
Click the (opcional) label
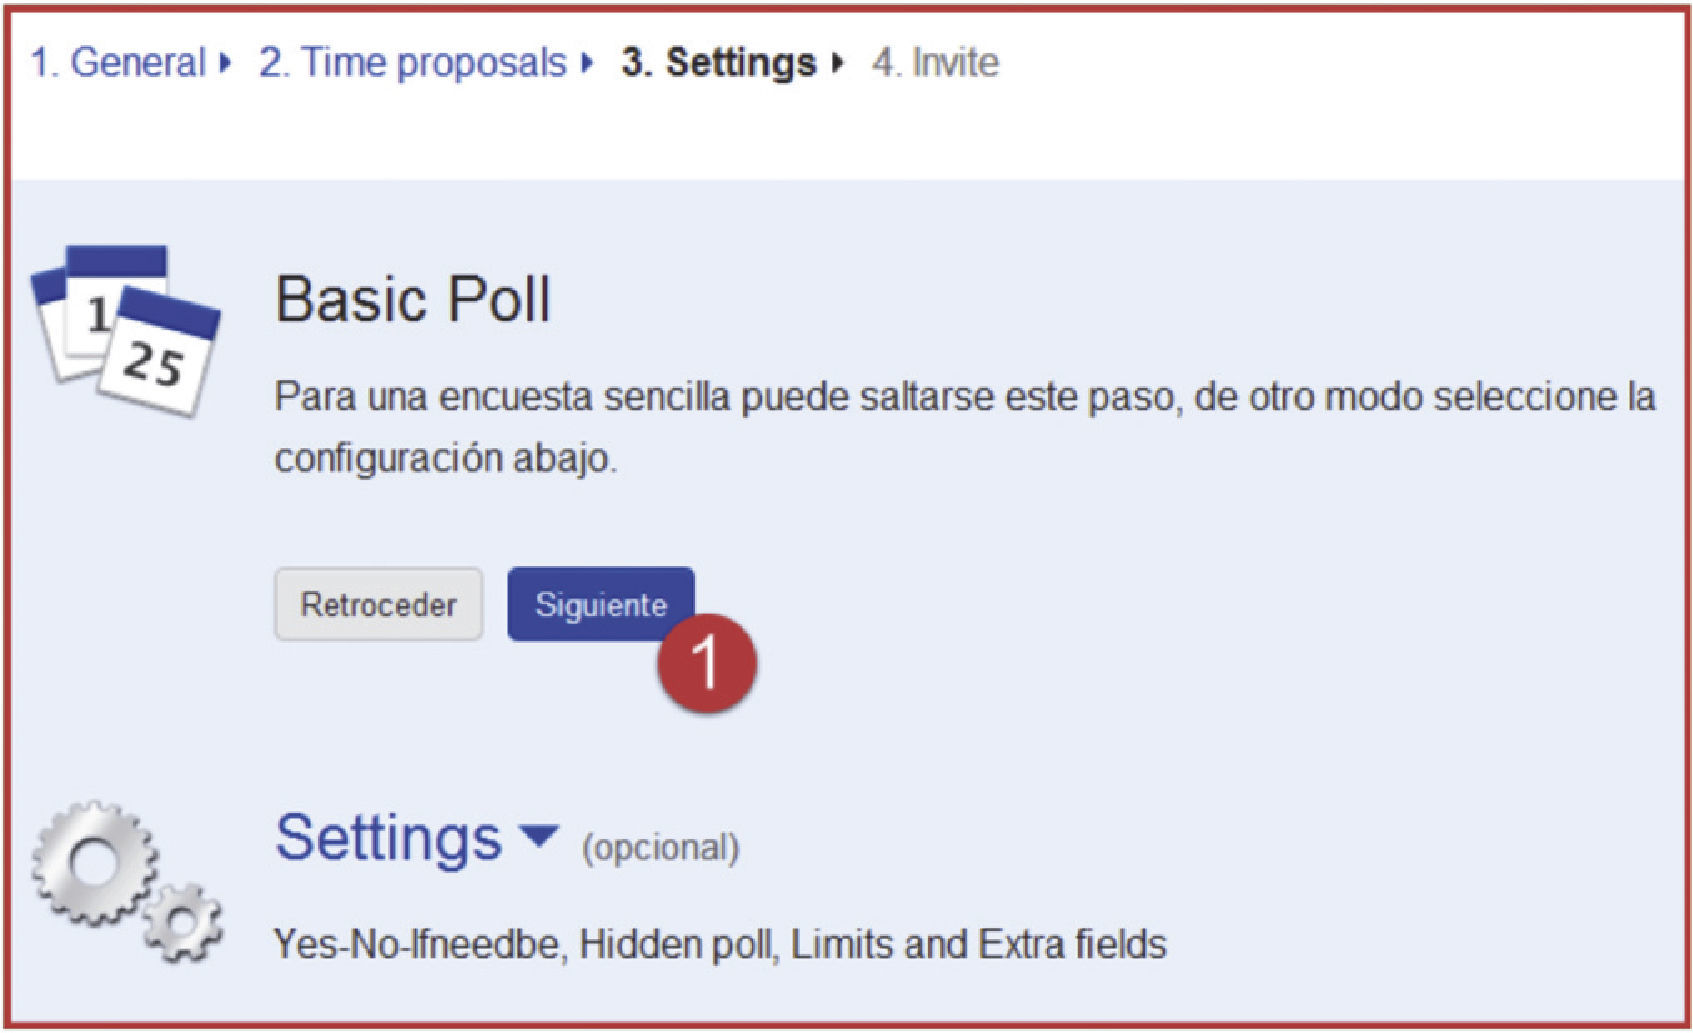[660, 848]
